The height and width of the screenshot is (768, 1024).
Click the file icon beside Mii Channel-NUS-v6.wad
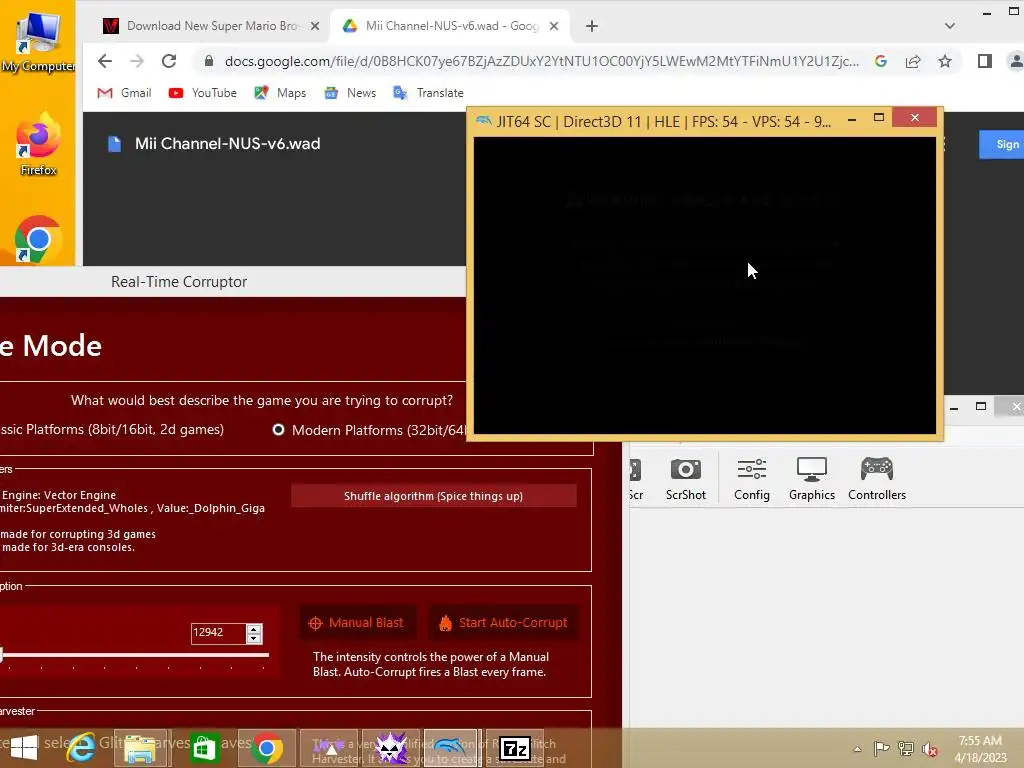pyautogui.click(x=114, y=144)
